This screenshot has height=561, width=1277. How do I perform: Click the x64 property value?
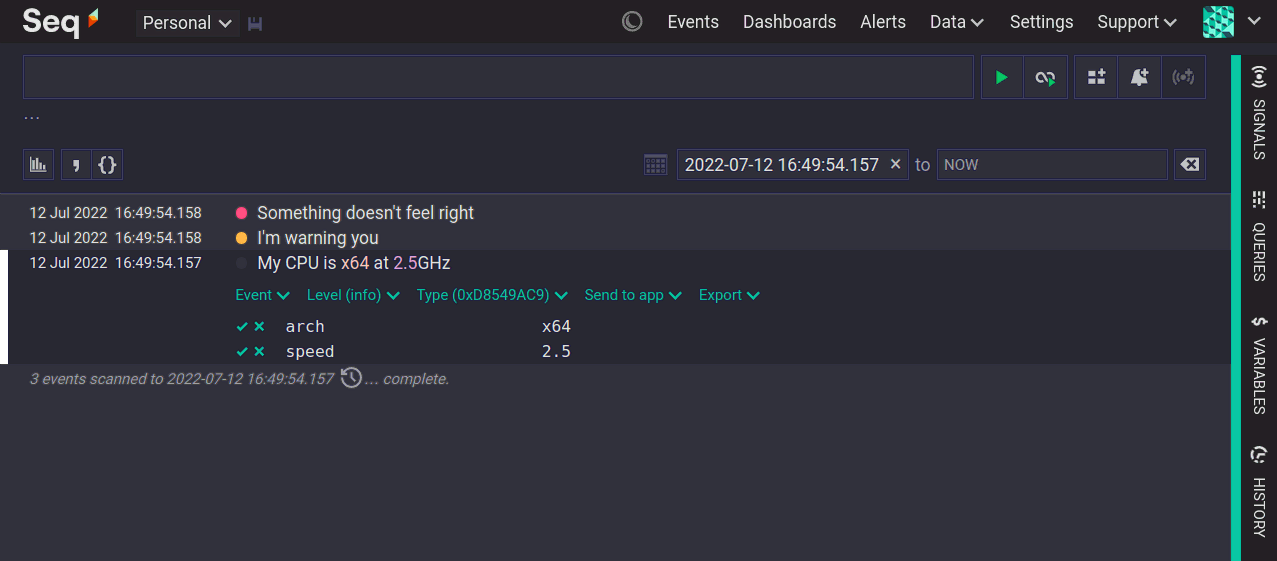[556, 326]
